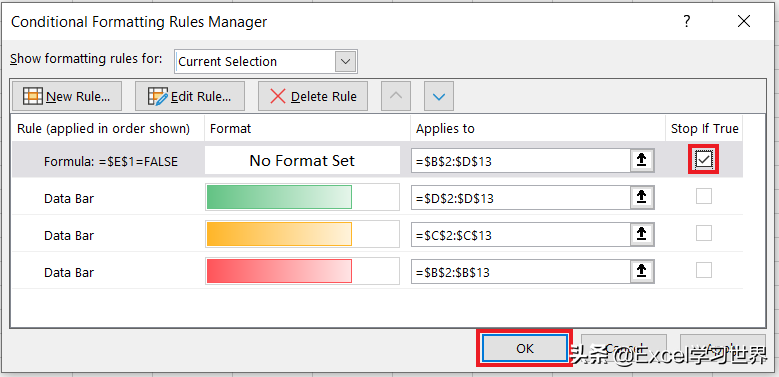Collapse dialog for the $D$2:$D$13 range
Viewport: 779px width, 377px height.
tap(642, 198)
